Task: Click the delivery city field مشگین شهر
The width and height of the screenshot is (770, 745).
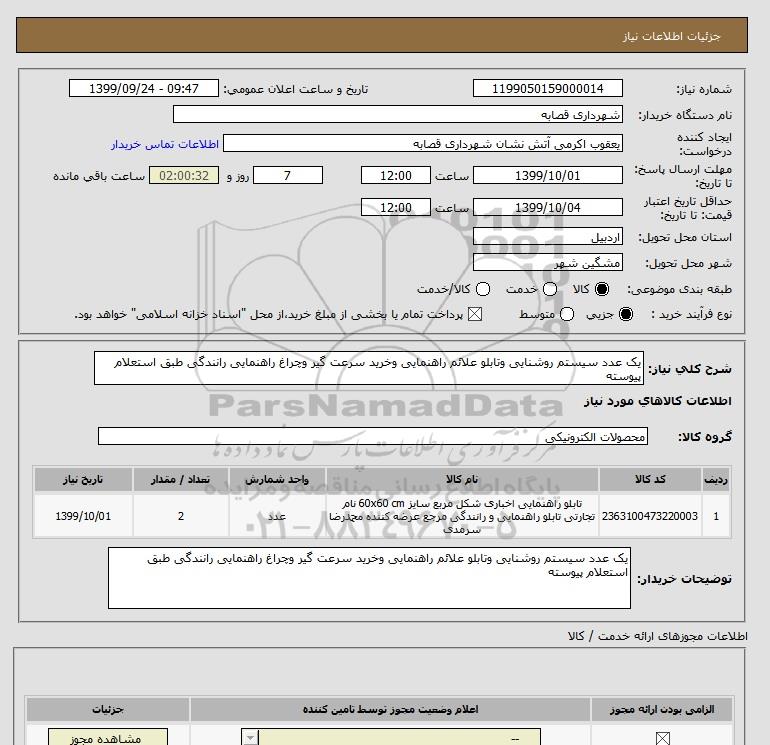Action: (x=548, y=262)
